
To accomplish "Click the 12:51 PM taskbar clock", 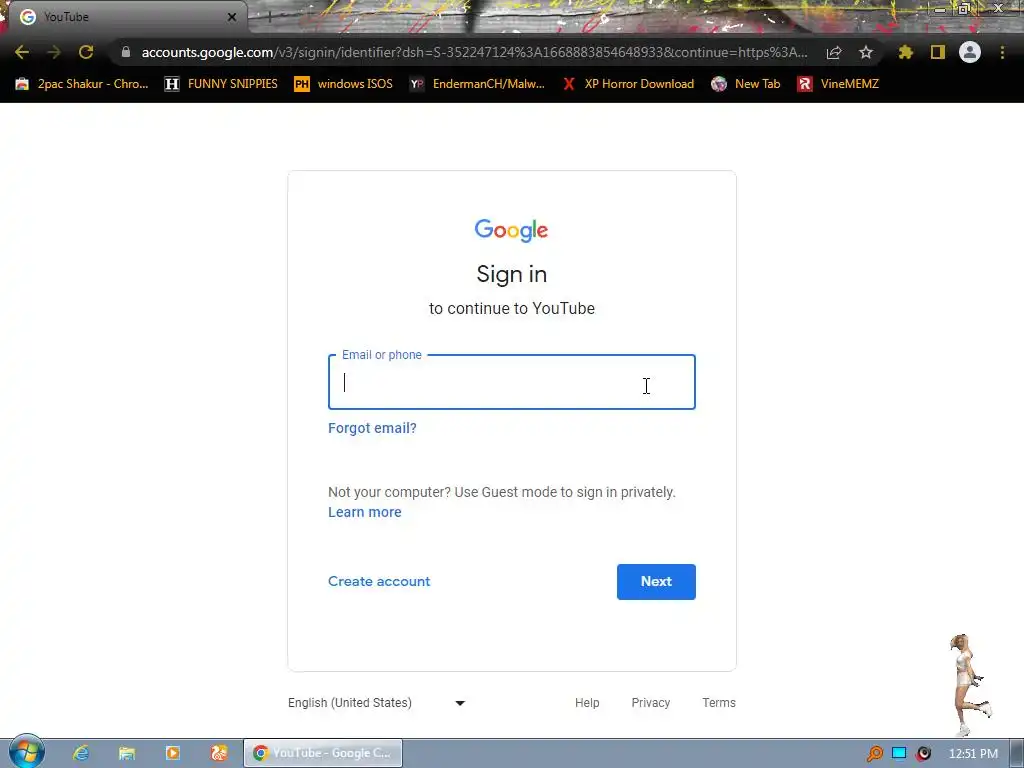I will click(x=973, y=754).
